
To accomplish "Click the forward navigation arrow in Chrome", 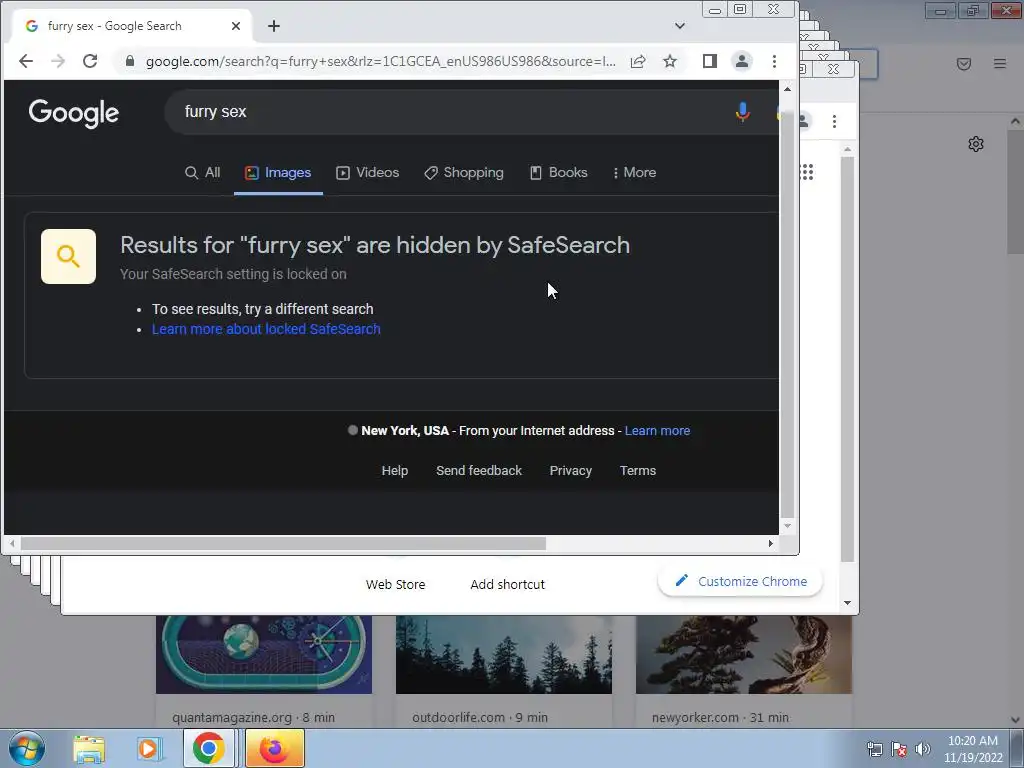I will click(x=57, y=61).
